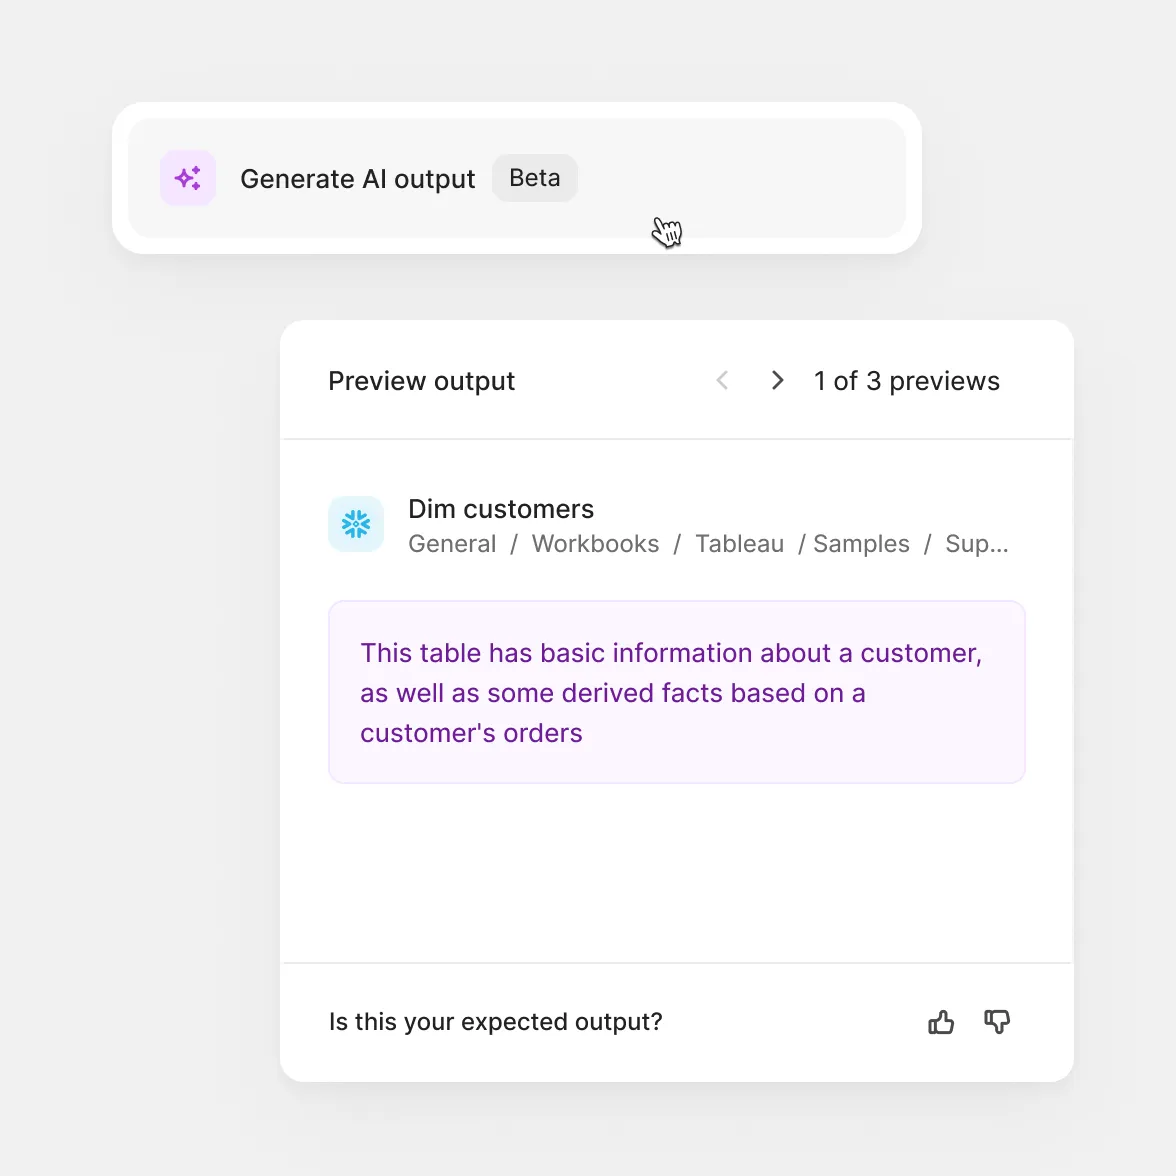Go to the previous preview
This screenshot has height=1176, width=1176.
tap(722, 380)
